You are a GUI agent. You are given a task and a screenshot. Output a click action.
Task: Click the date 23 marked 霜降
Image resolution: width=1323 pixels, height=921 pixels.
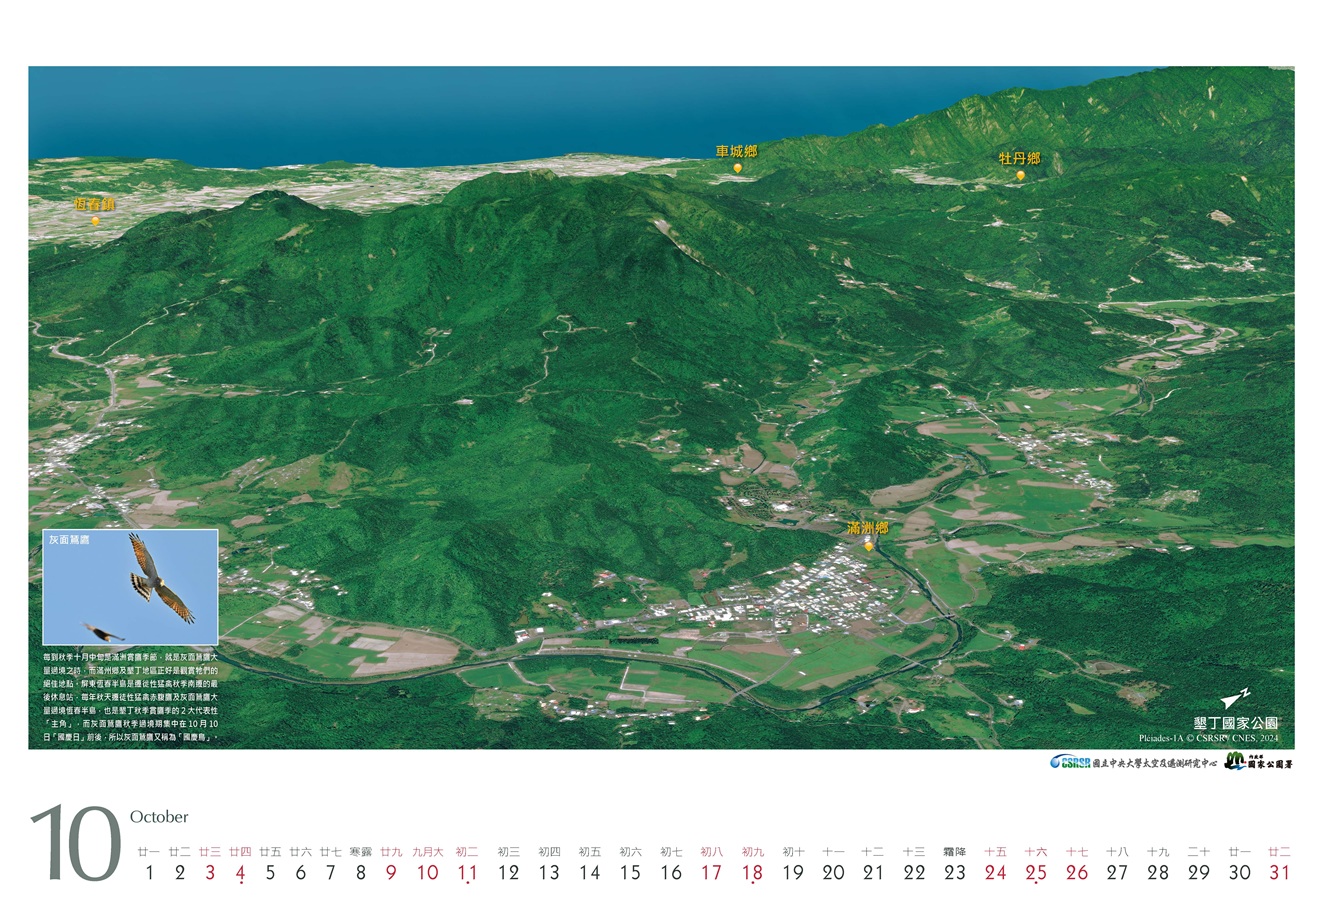955,872
